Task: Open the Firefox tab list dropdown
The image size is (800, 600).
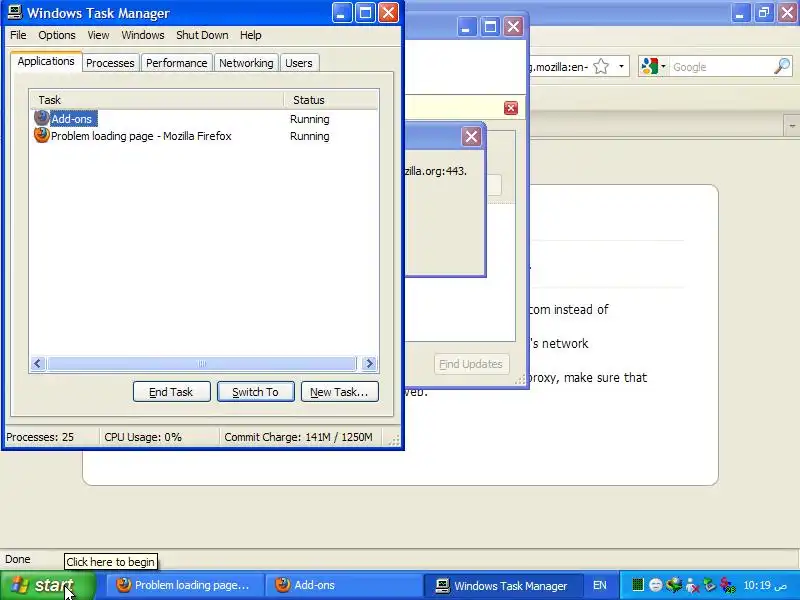Action: (792, 126)
